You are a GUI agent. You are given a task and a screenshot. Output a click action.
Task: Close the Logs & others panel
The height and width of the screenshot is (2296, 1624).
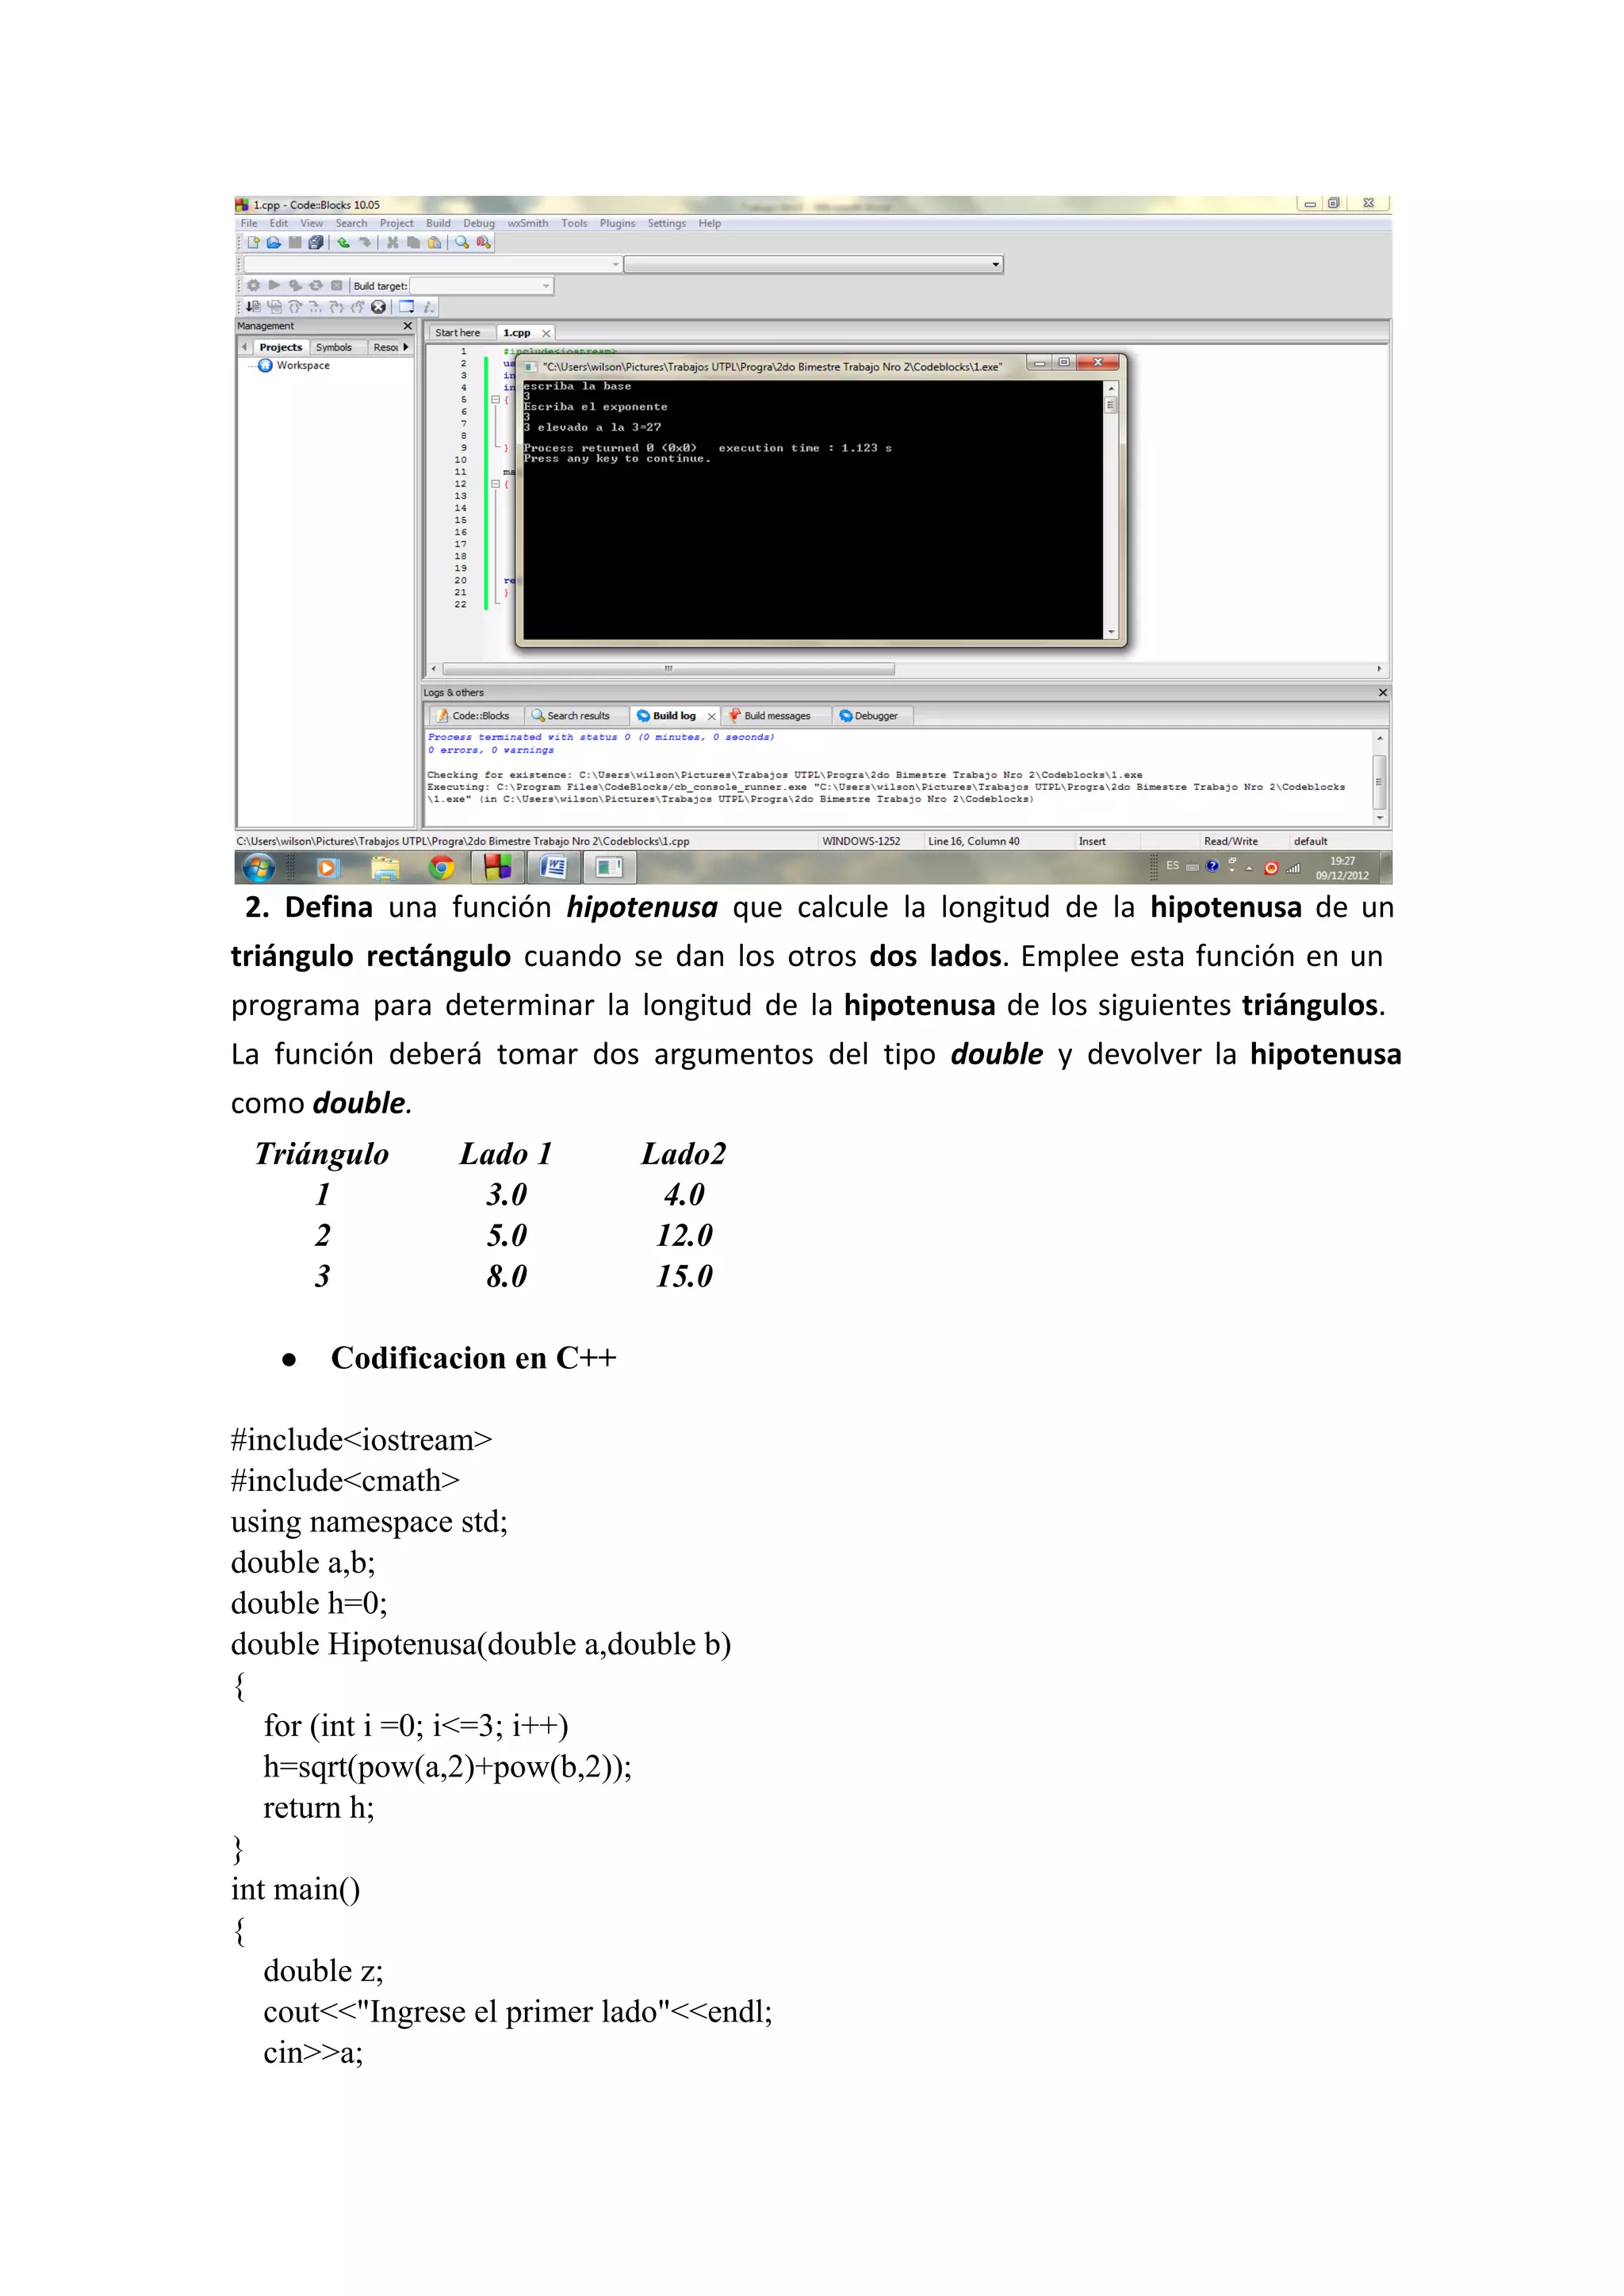point(1383,692)
